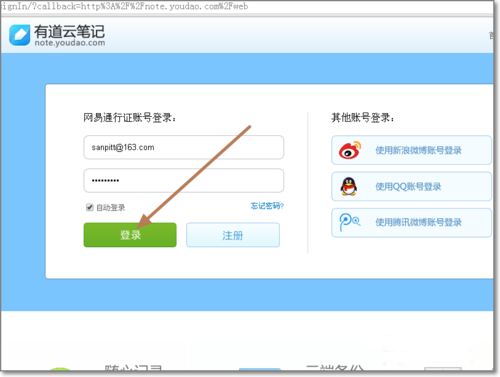Screen dimensions: 500x377
Task: Click the QQ penguin icon
Action: (x=349, y=186)
